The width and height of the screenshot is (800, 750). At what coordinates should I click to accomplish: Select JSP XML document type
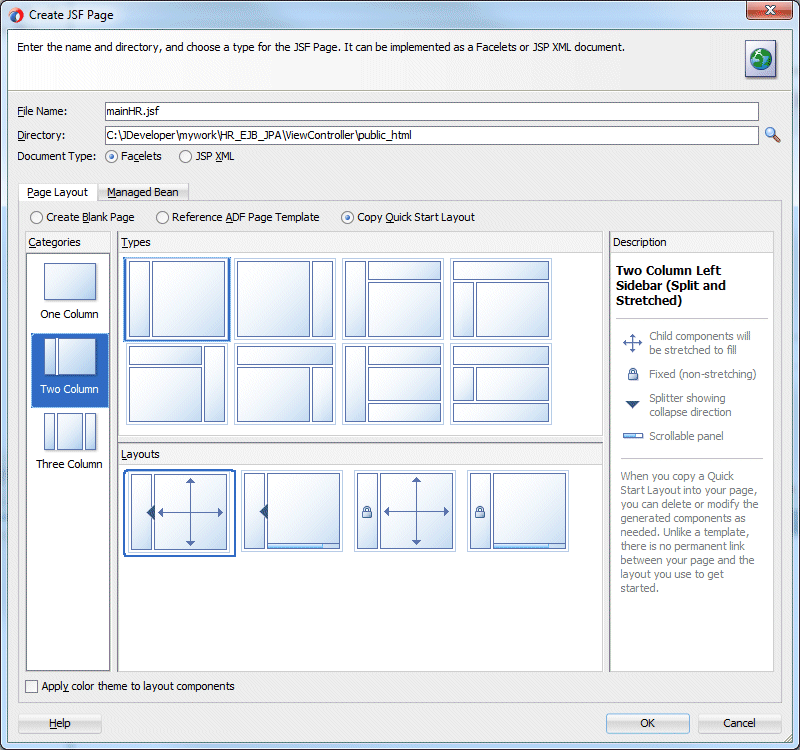coord(185,157)
